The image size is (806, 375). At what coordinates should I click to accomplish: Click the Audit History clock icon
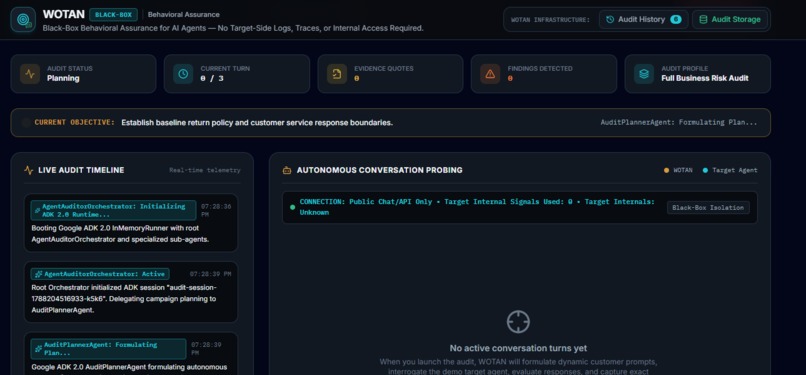click(x=610, y=20)
